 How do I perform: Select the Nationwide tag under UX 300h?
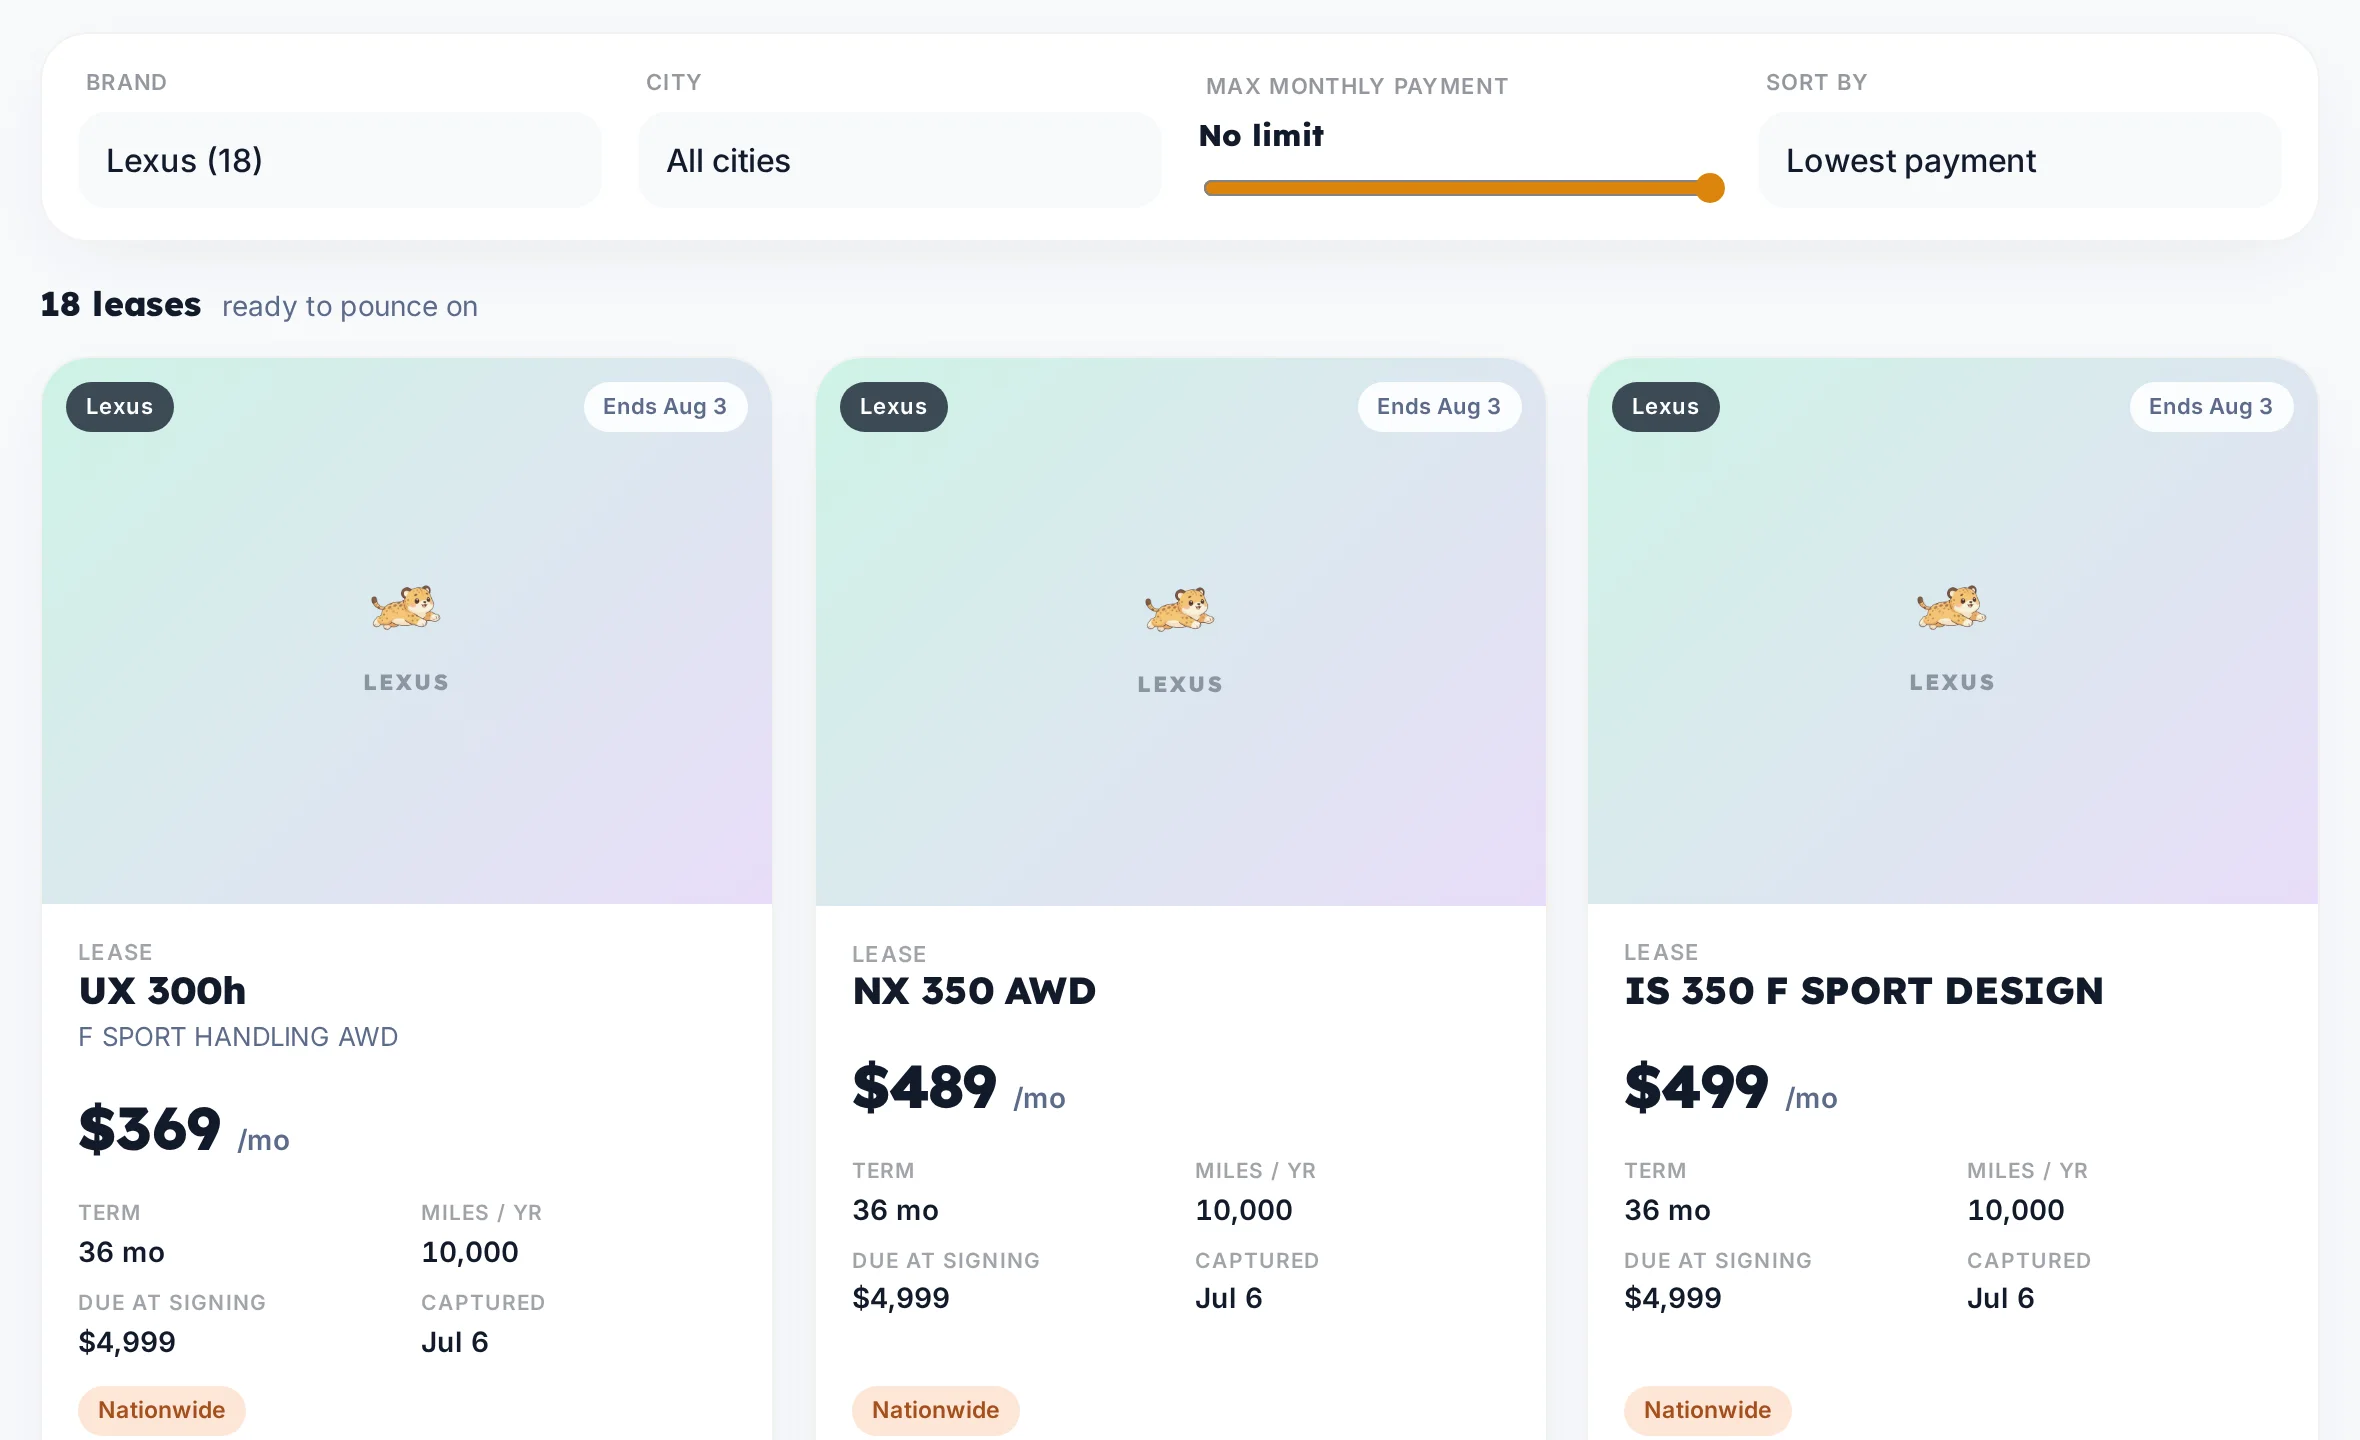click(162, 1410)
